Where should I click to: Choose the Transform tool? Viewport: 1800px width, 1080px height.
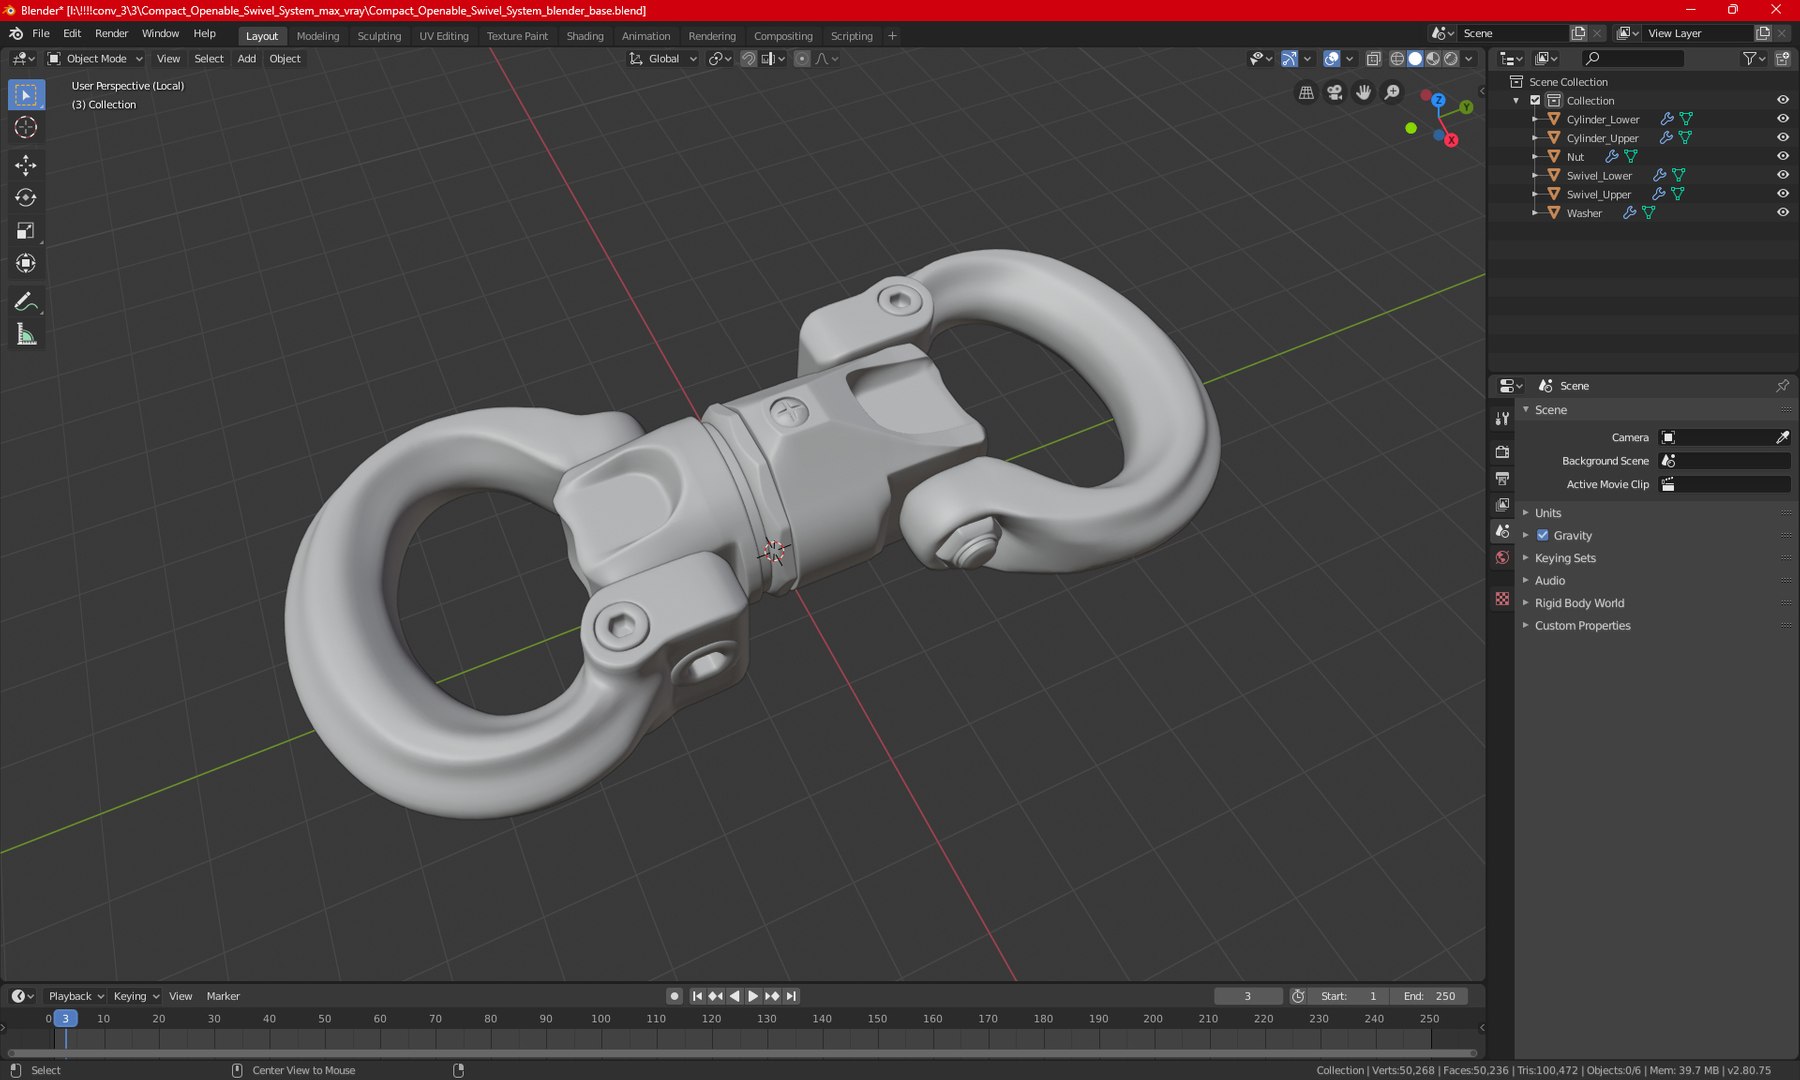26,264
